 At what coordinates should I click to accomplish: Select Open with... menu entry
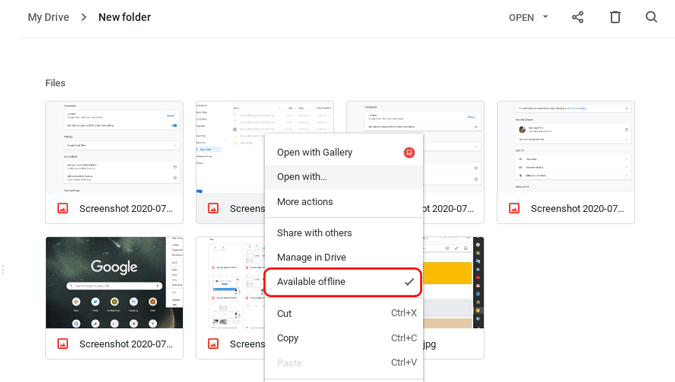click(x=344, y=177)
